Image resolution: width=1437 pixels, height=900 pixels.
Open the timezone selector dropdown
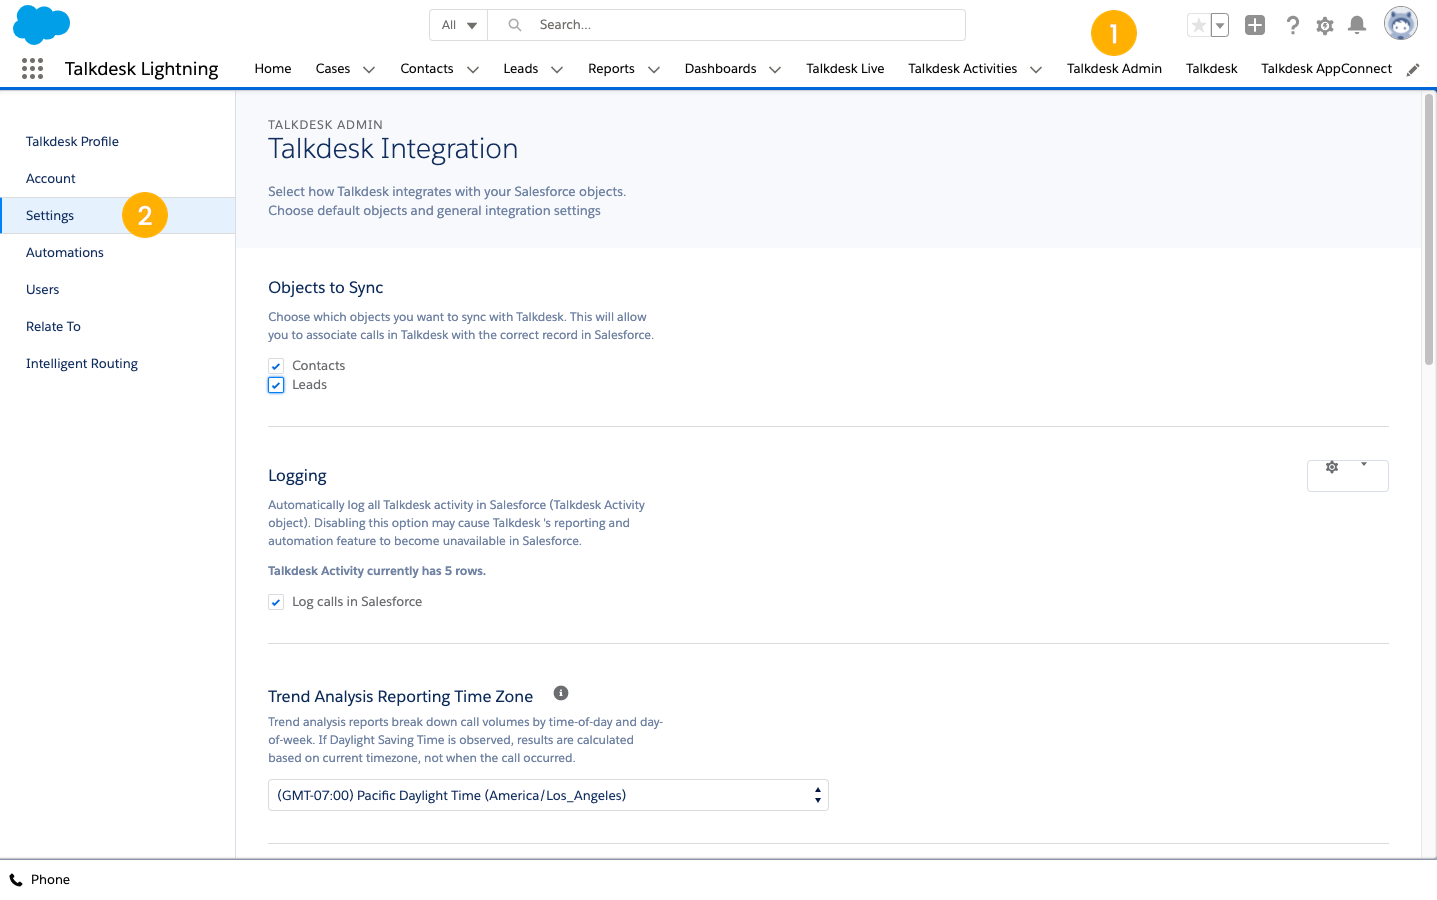817,795
